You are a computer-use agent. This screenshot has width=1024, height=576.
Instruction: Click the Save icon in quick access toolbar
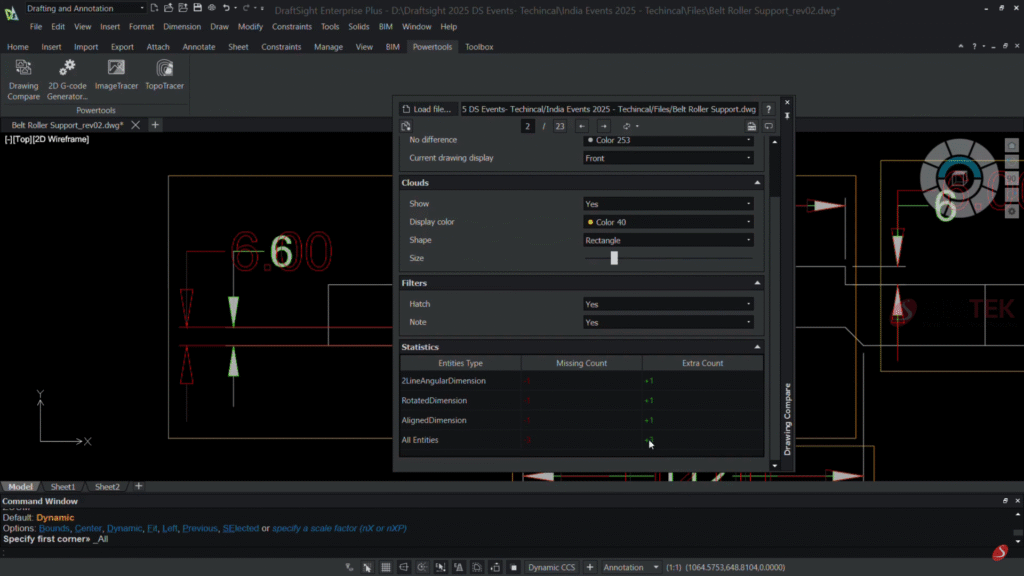pos(197,8)
